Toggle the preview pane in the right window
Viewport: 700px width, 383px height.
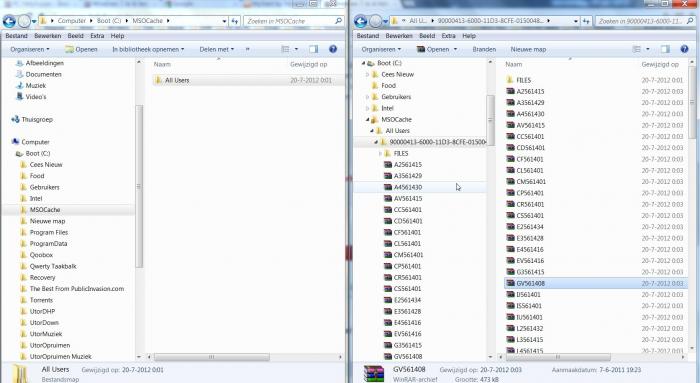(x=665, y=49)
